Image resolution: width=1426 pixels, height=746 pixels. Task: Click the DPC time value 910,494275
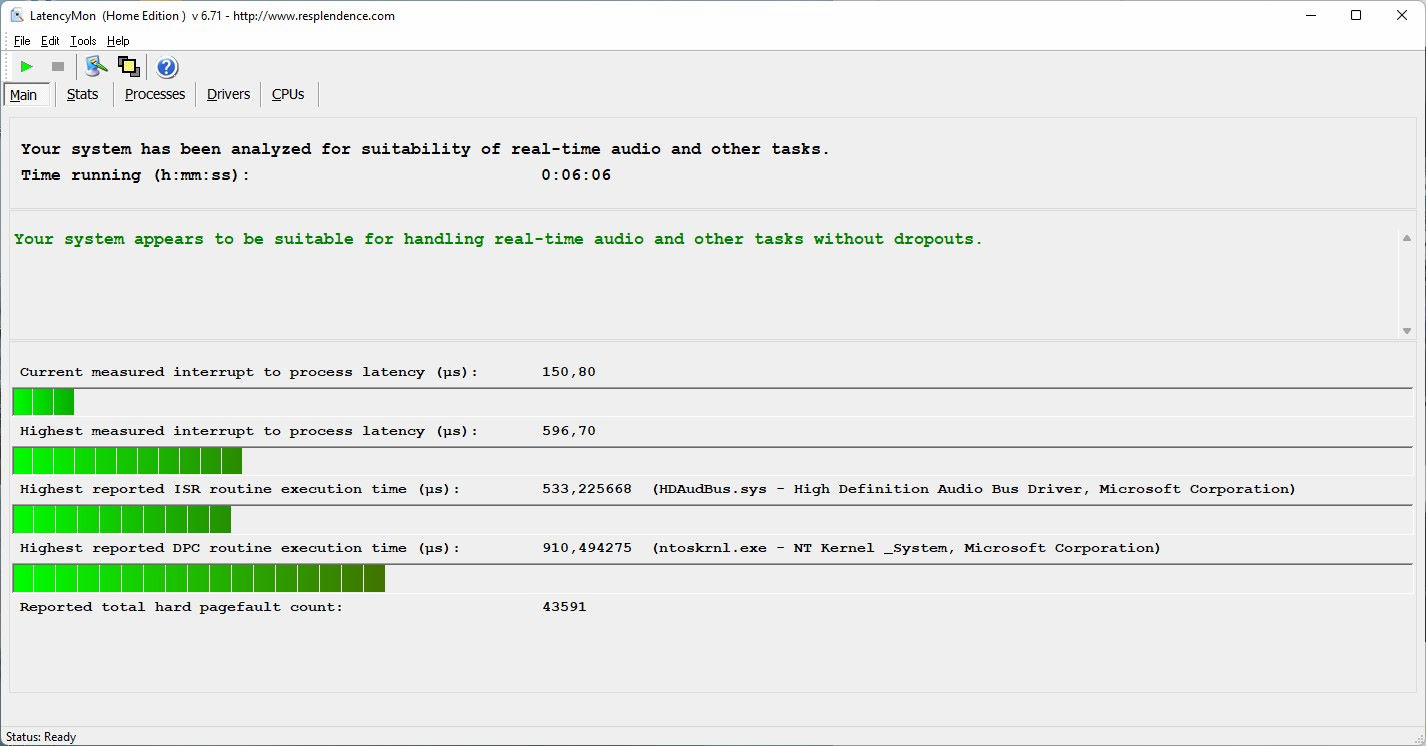tap(586, 548)
